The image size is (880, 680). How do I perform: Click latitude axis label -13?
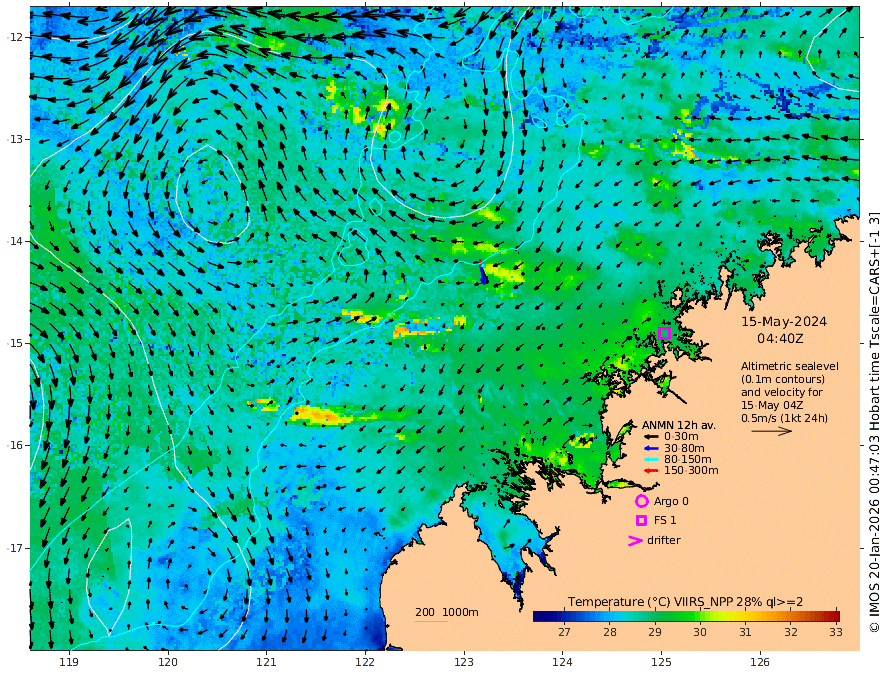15,139
